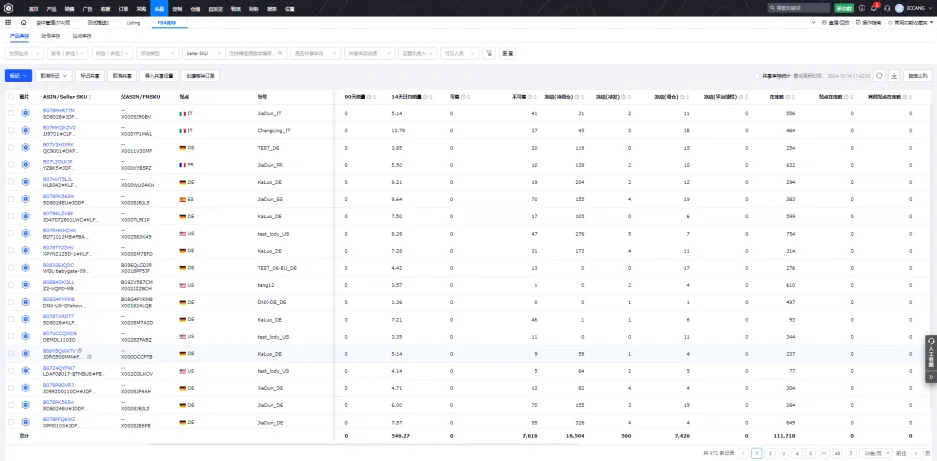The width and height of the screenshot is (937, 461).
Task: Click the product image for B083G63QDC
Action: click(26, 267)
